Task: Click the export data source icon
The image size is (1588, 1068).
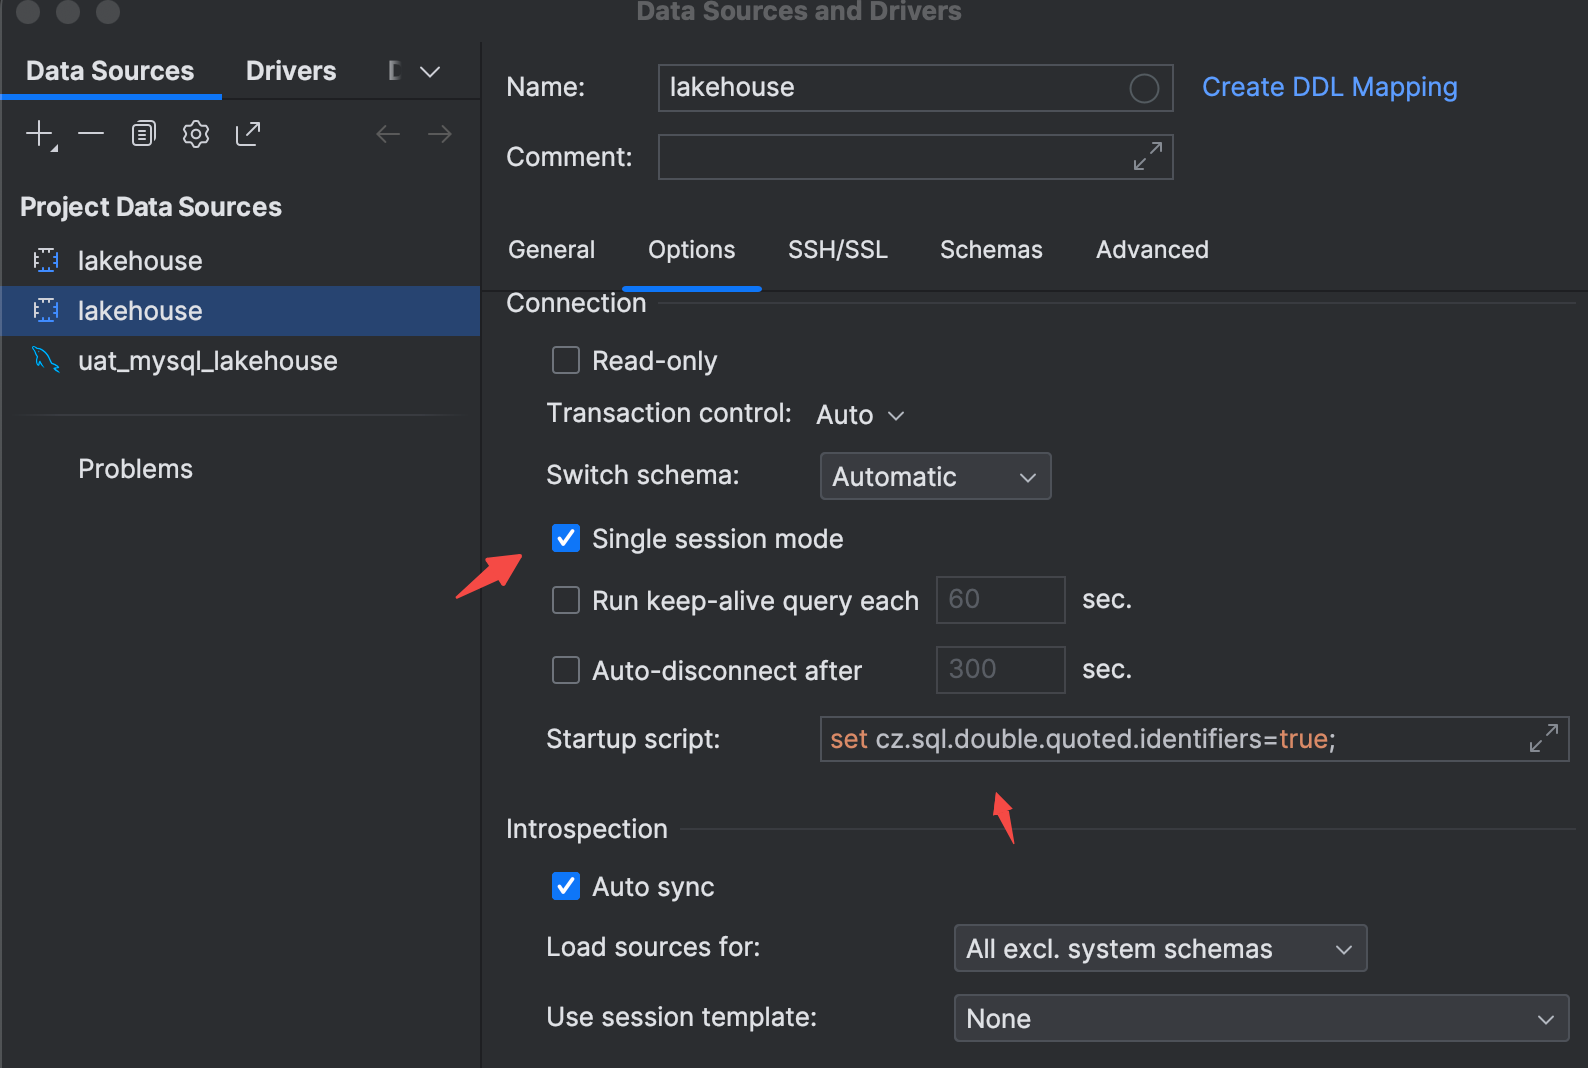Action: click(x=248, y=133)
